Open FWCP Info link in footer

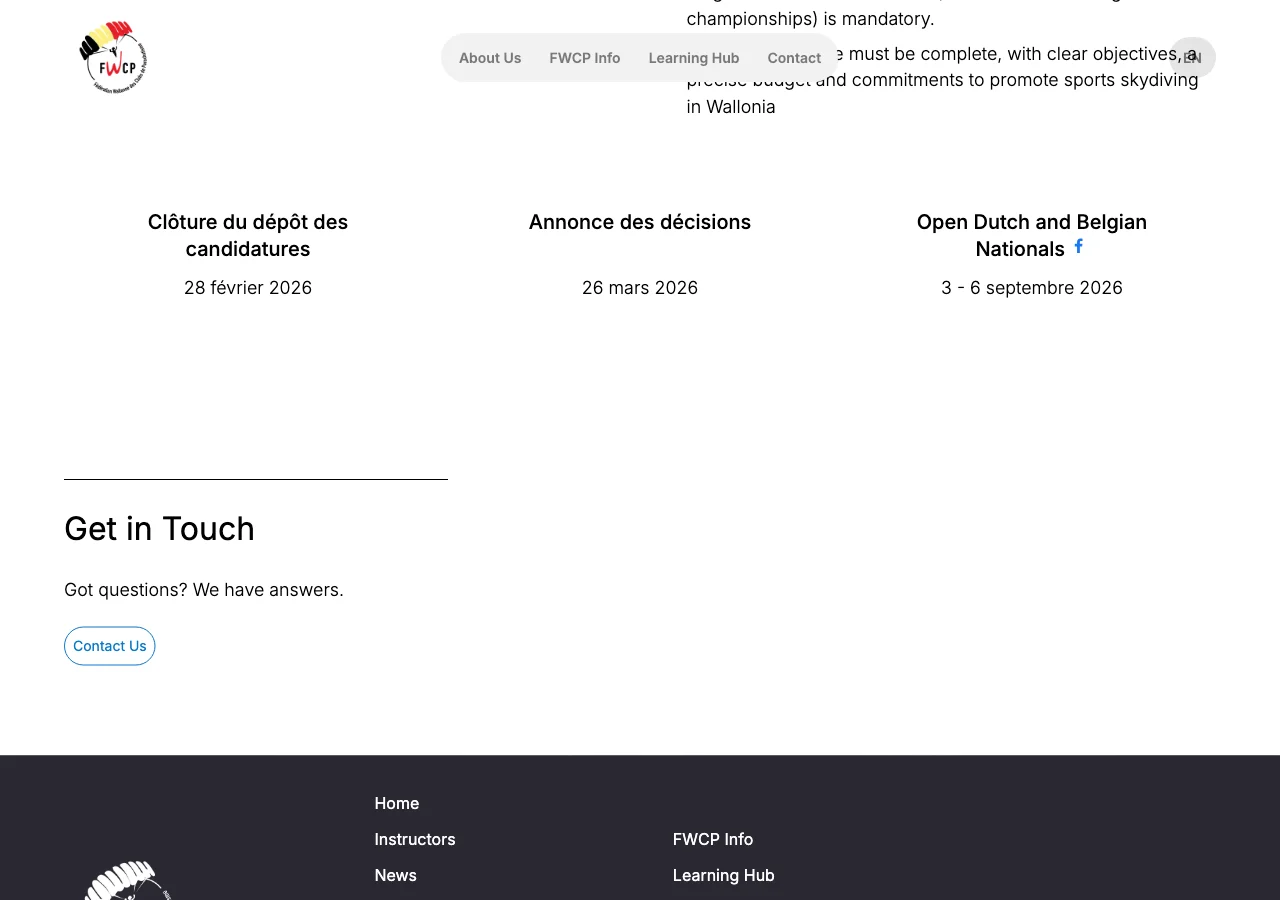coord(713,839)
